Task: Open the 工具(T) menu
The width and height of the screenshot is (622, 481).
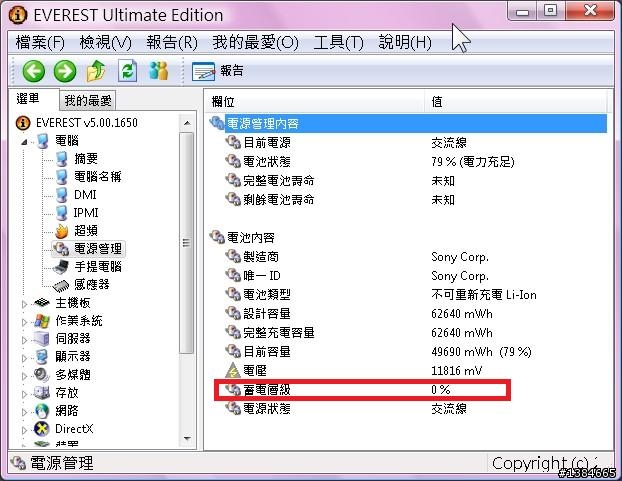Action: pyautogui.click(x=338, y=42)
